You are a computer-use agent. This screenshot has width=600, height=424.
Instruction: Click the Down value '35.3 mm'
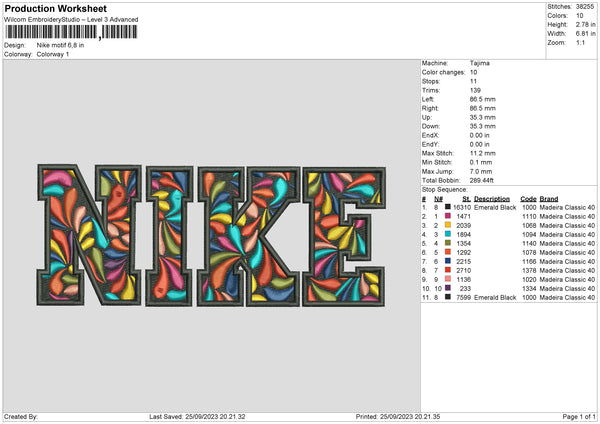(483, 126)
